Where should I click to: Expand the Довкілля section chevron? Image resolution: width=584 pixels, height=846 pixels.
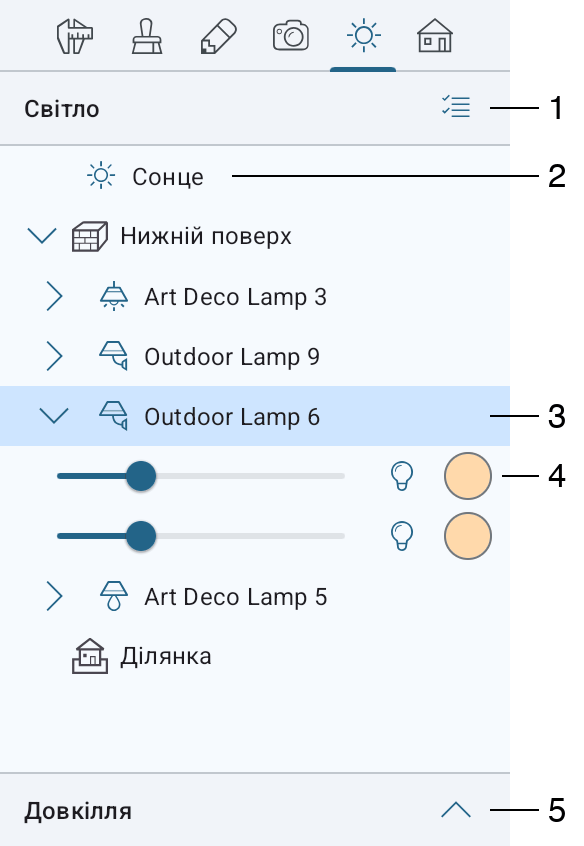pyautogui.click(x=456, y=810)
